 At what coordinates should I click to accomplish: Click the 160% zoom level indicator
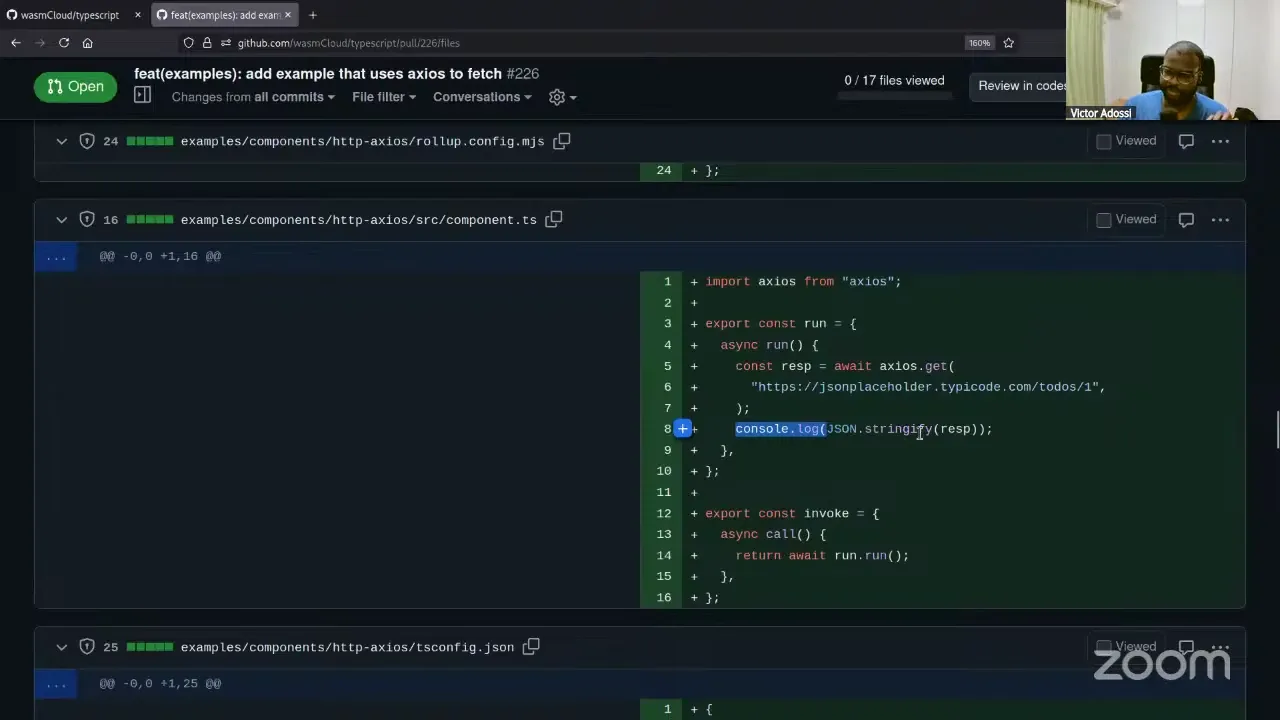click(x=979, y=43)
